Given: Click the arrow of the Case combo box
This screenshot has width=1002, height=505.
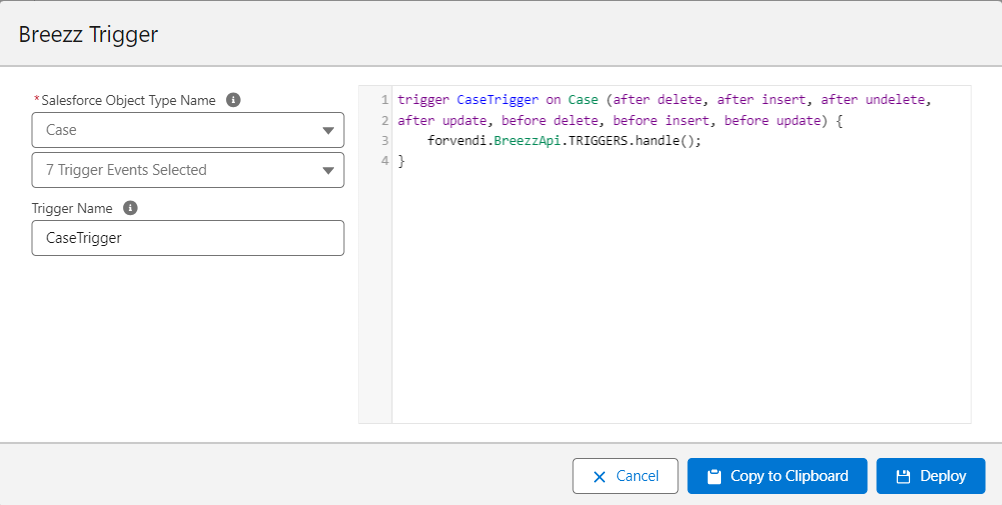Looking at the screenshot, I should [328, 131].
